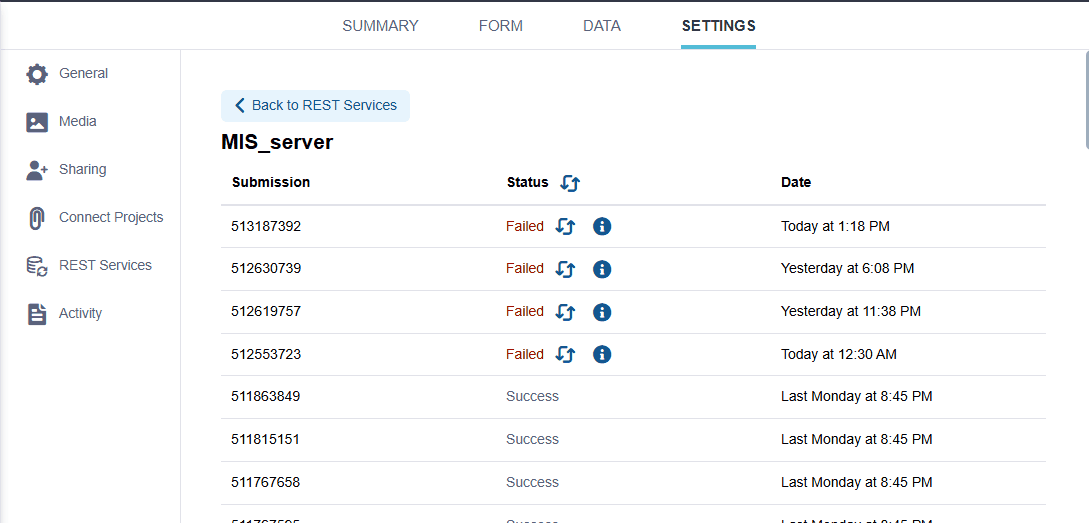Select submission ID 513187392
The width and height of the screenshot is (1089, 523).
266,226
